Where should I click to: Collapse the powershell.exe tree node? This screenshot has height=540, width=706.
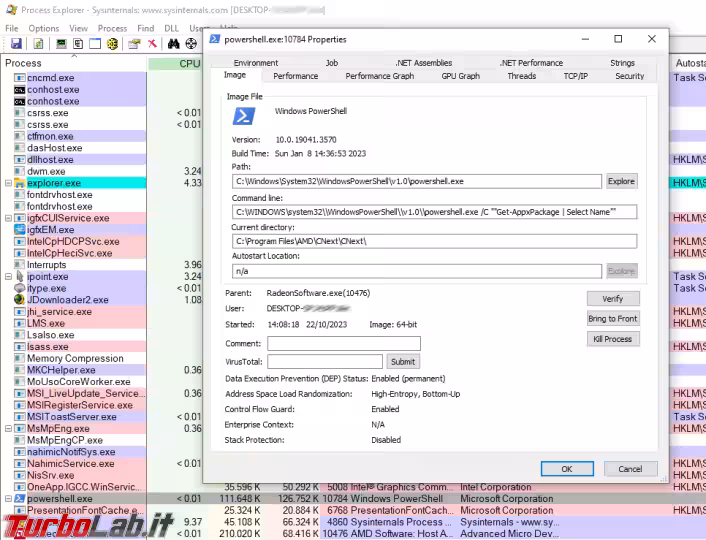[x=8, y=499]
